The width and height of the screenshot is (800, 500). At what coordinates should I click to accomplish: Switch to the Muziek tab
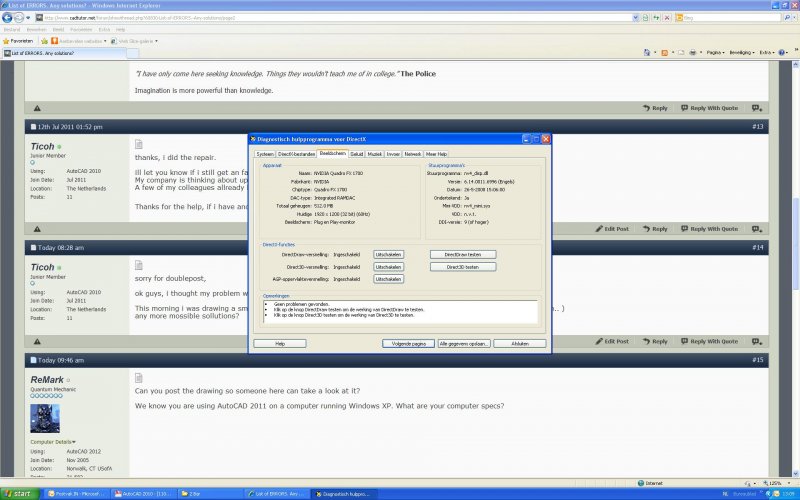point(374,154)
